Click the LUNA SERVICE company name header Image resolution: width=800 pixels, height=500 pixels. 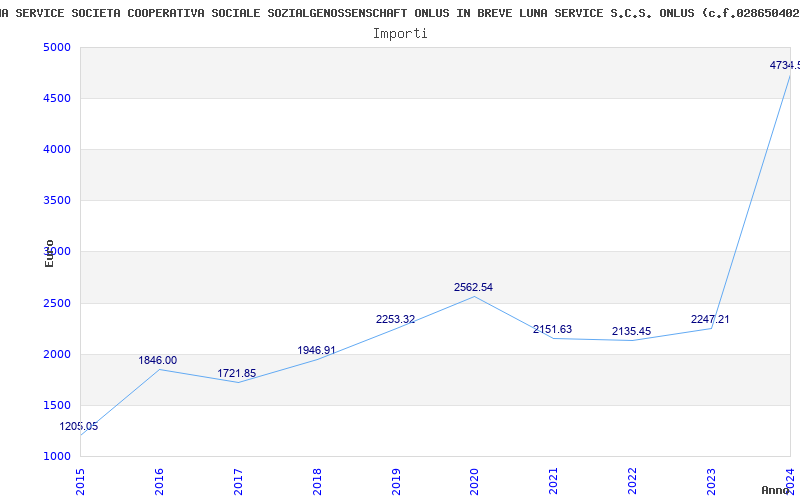[x=400, y=13]
